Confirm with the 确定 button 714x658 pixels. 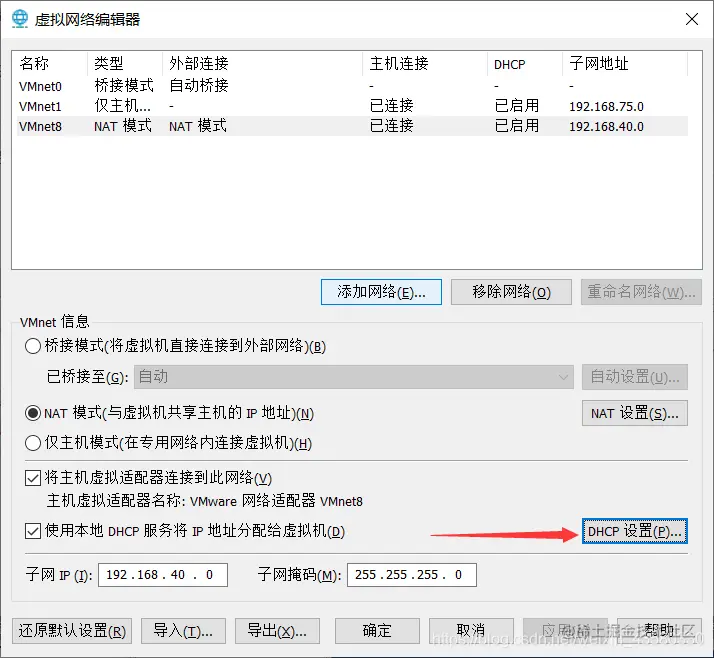tap(377, 631)
